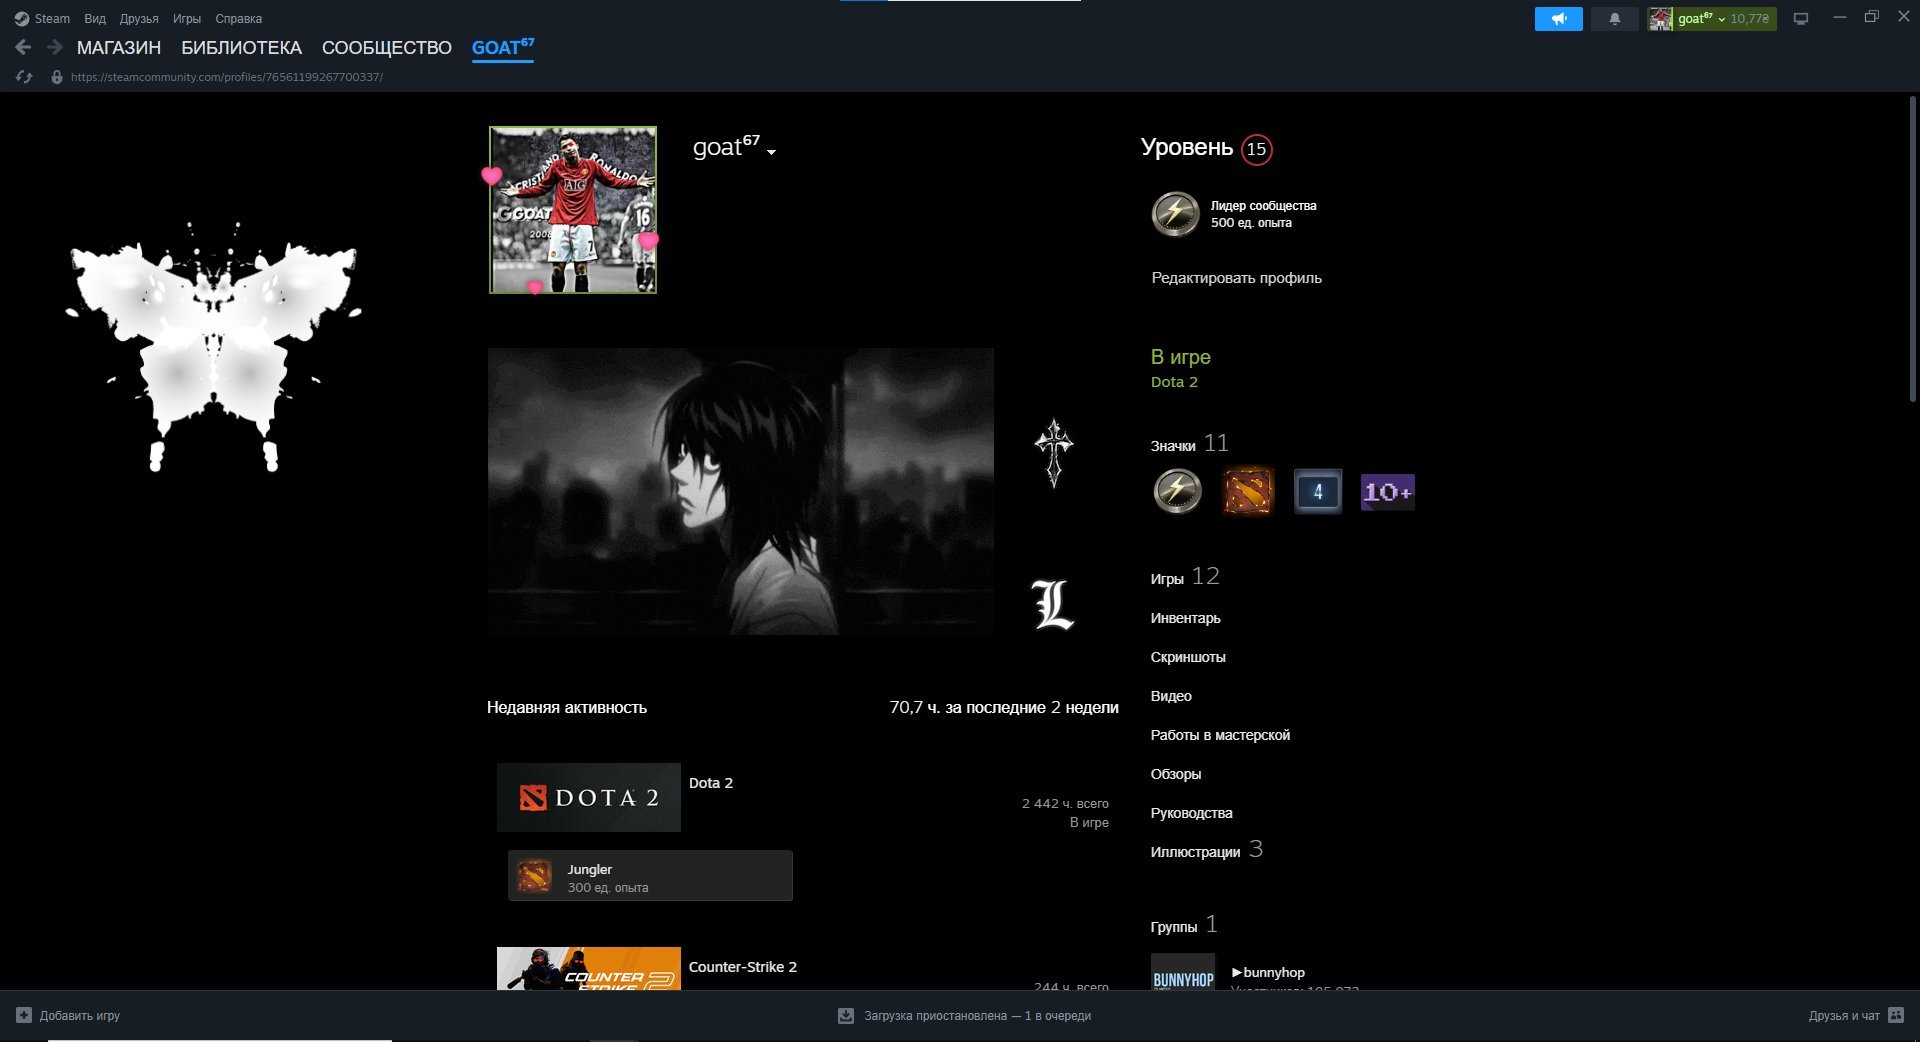Click the blue number 4 badge
The width and height of the screenshot is (1920, 1042).
(x=1318, y=491)
